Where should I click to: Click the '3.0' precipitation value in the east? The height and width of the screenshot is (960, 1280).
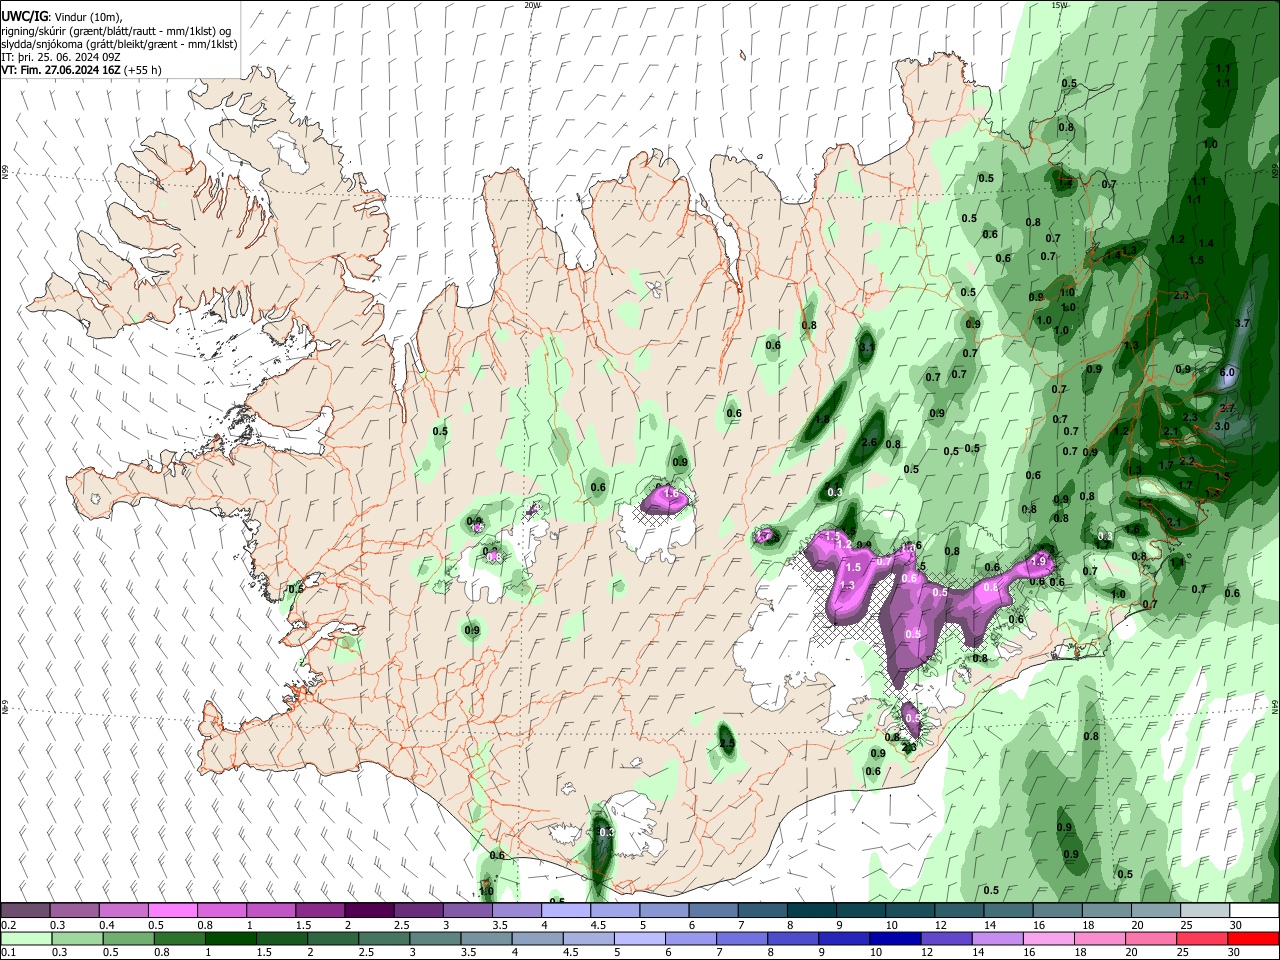(x=1222, y=426)
